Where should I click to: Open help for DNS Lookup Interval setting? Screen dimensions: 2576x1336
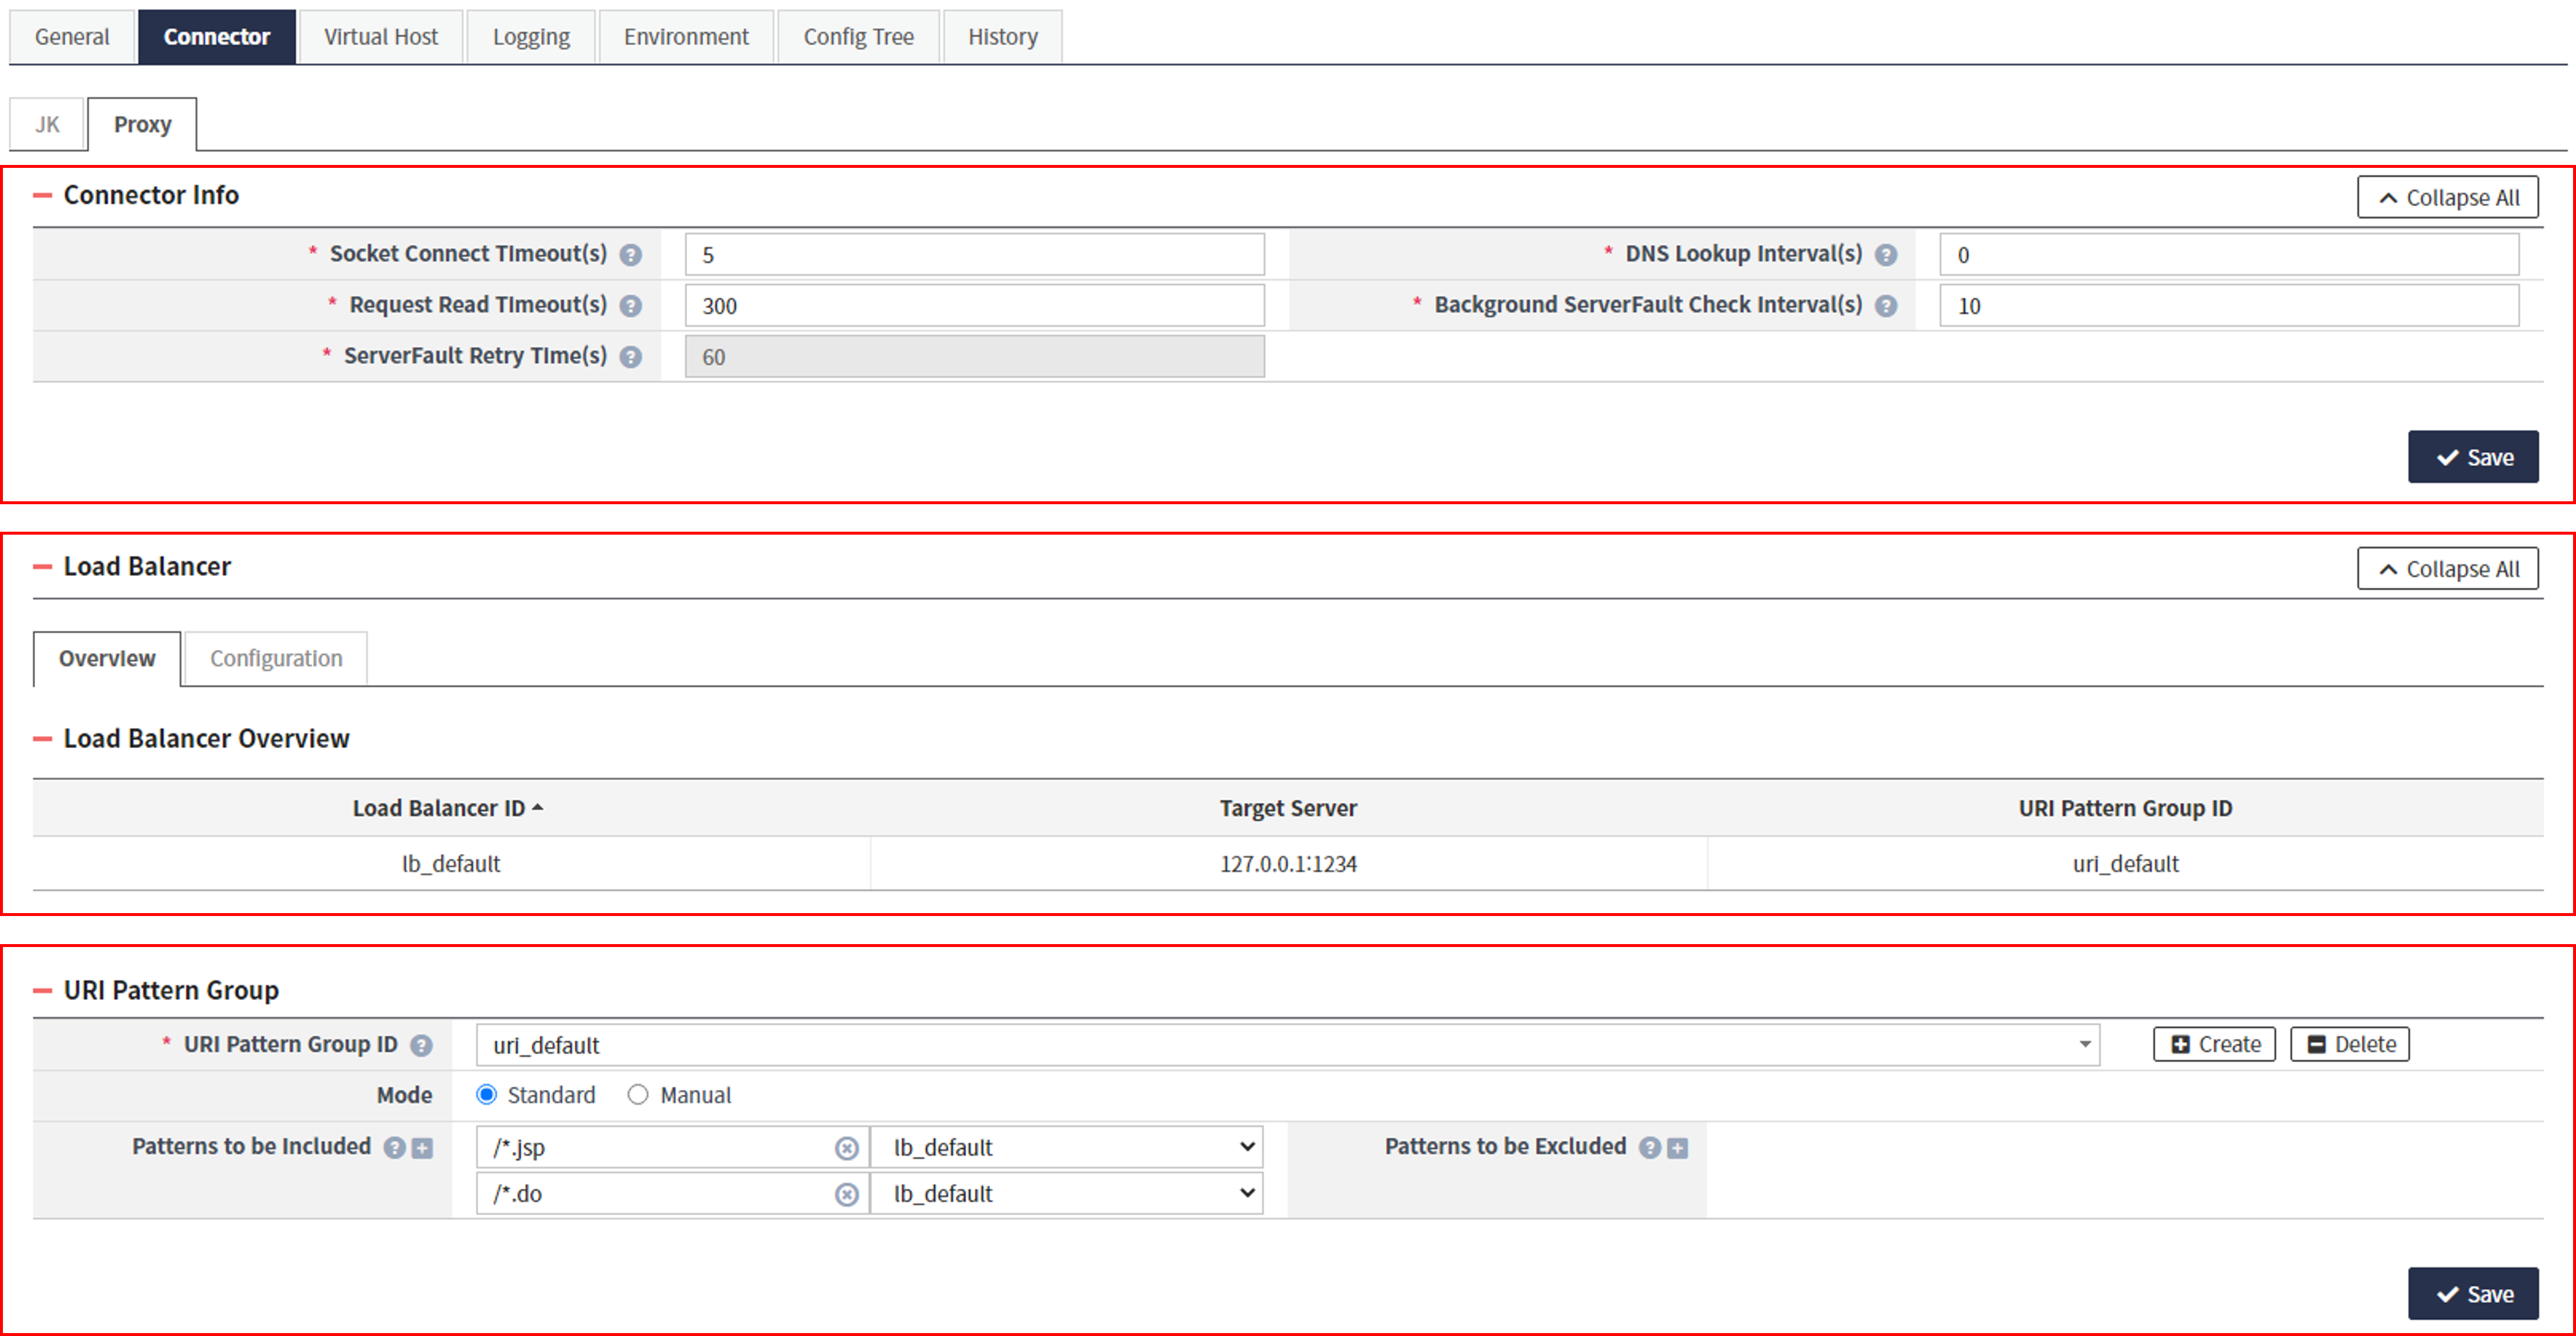click(1887, 255)
